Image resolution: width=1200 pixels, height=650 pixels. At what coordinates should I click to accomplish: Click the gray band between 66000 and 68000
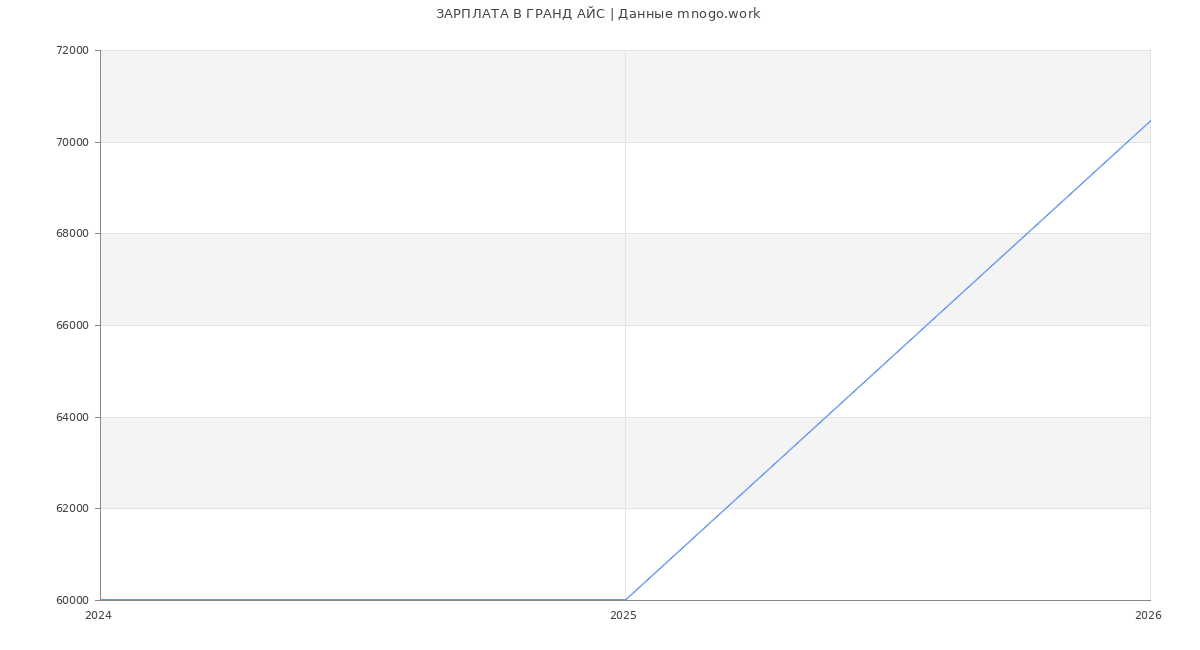[x=360, y=279]
